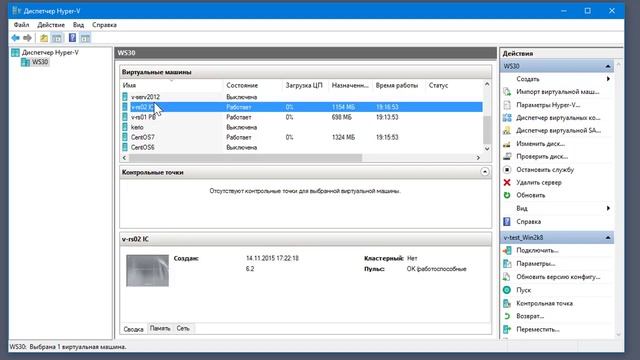Click the VM Параметры icon

coord(507,264)
